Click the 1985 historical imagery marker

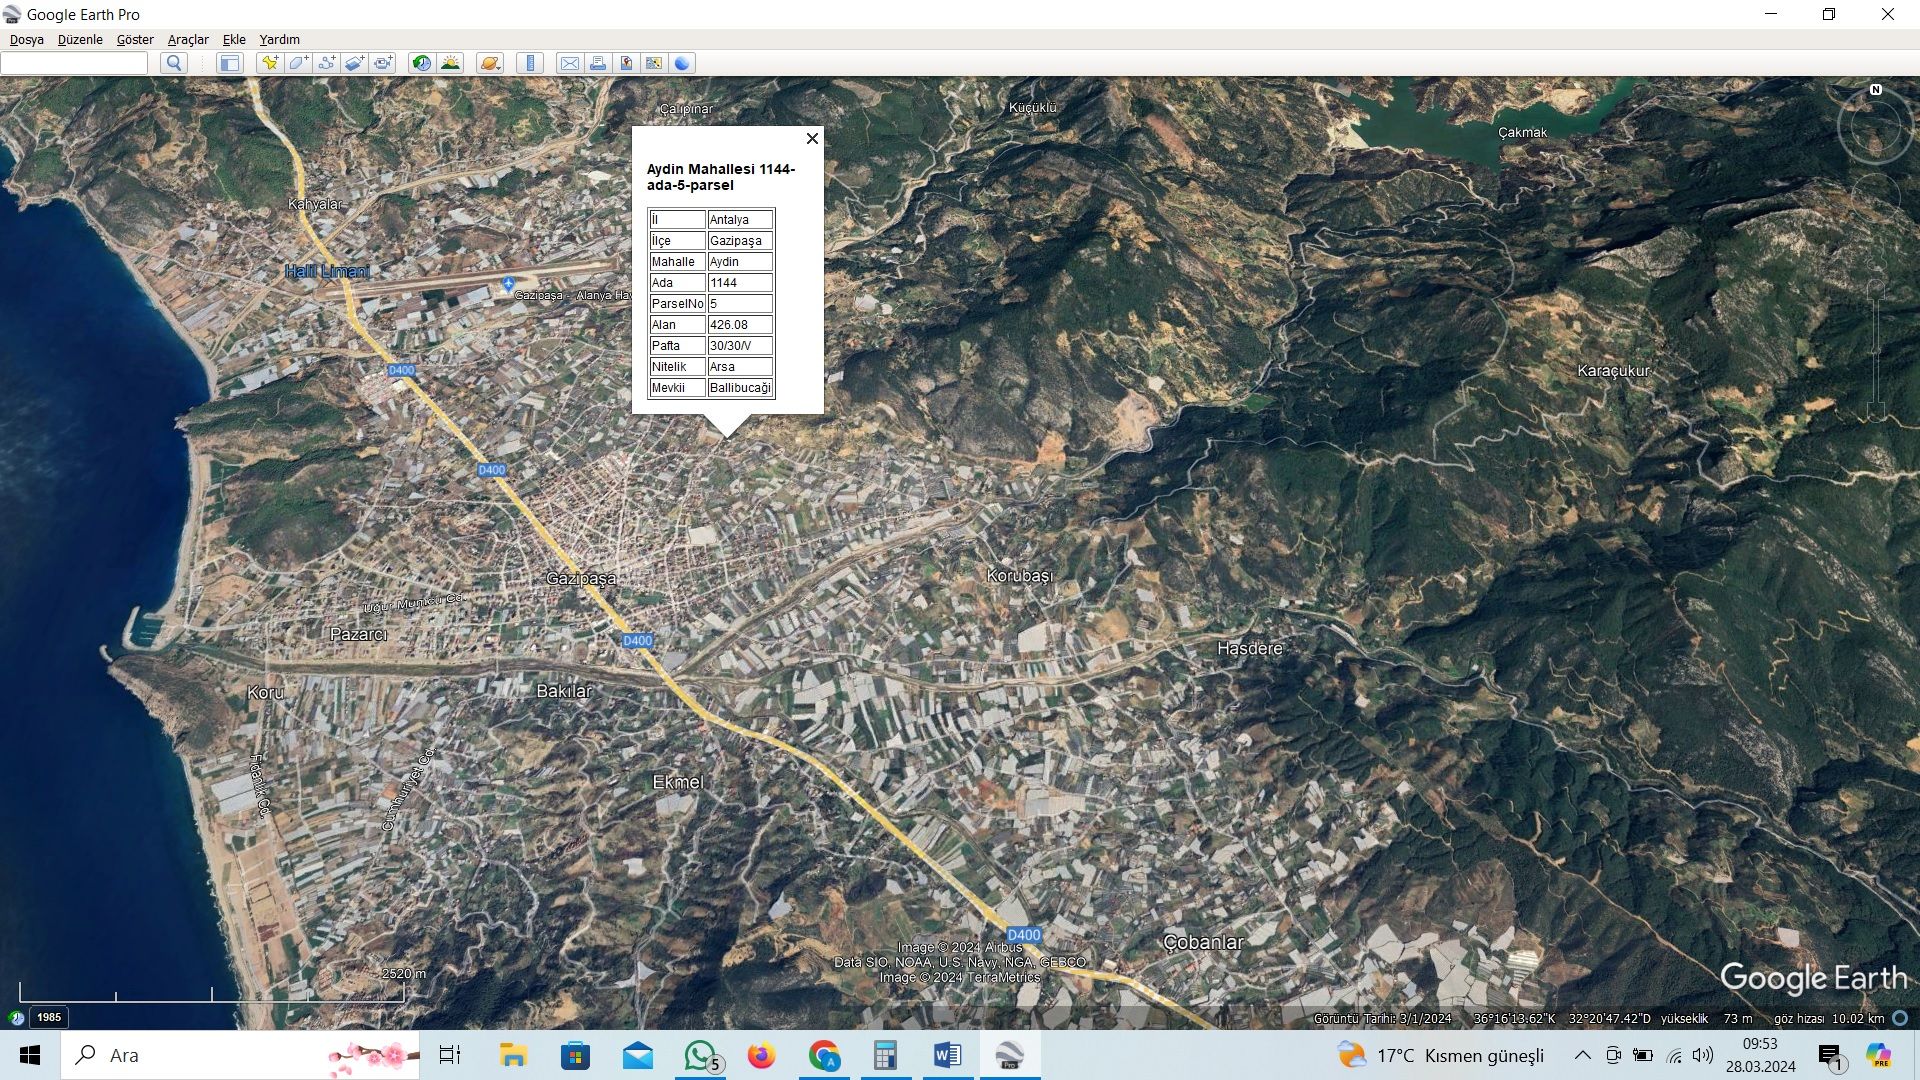tap(49, 1017)
